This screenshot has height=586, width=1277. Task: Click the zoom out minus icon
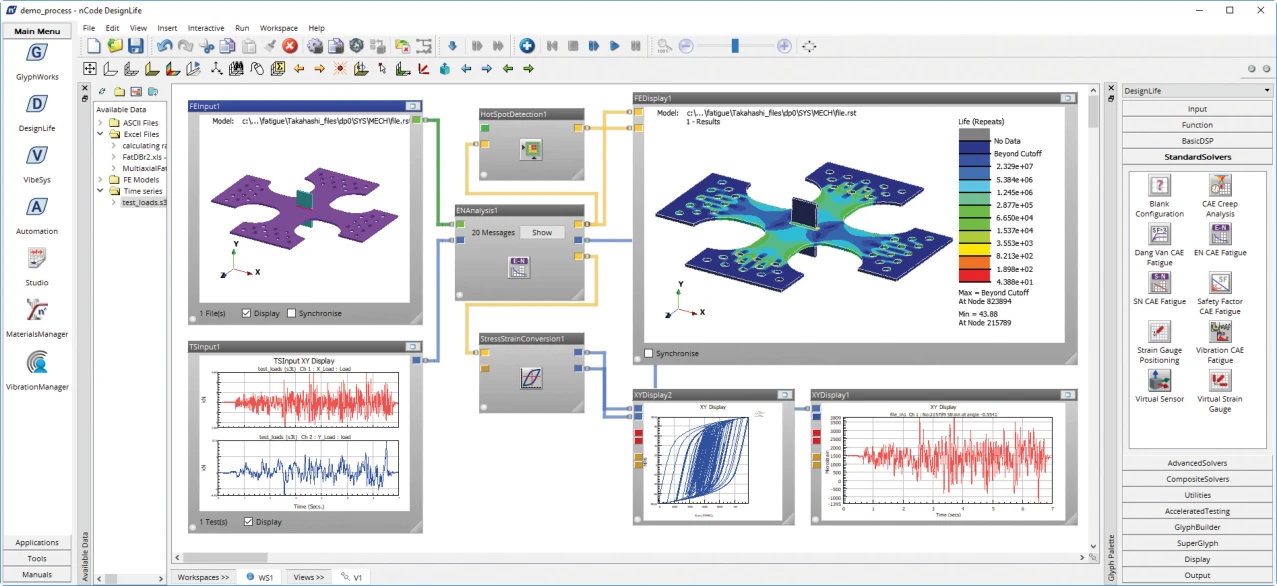pos(686,46)
